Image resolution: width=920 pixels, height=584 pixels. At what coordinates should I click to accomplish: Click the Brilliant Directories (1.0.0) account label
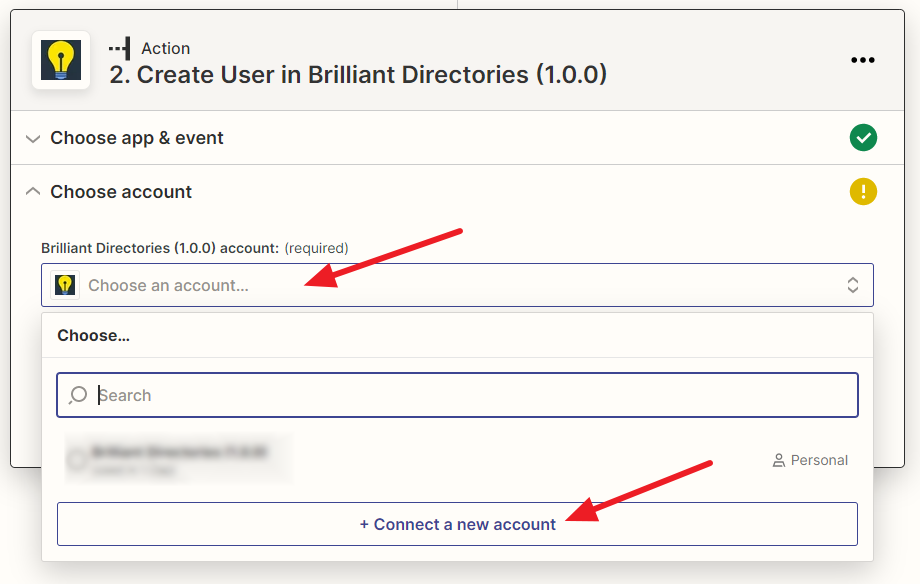pos(160,248)
